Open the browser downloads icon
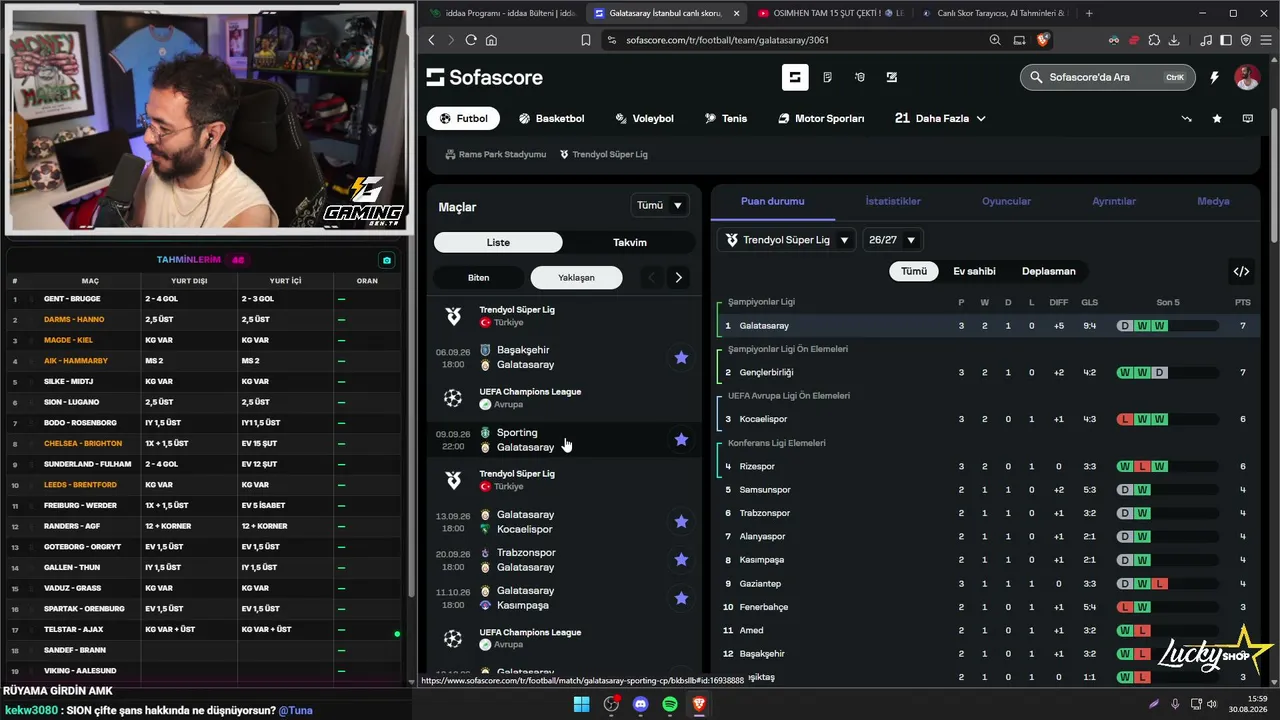The height and width of the screenshot is (720, 1280). (x=1174, y=40)
